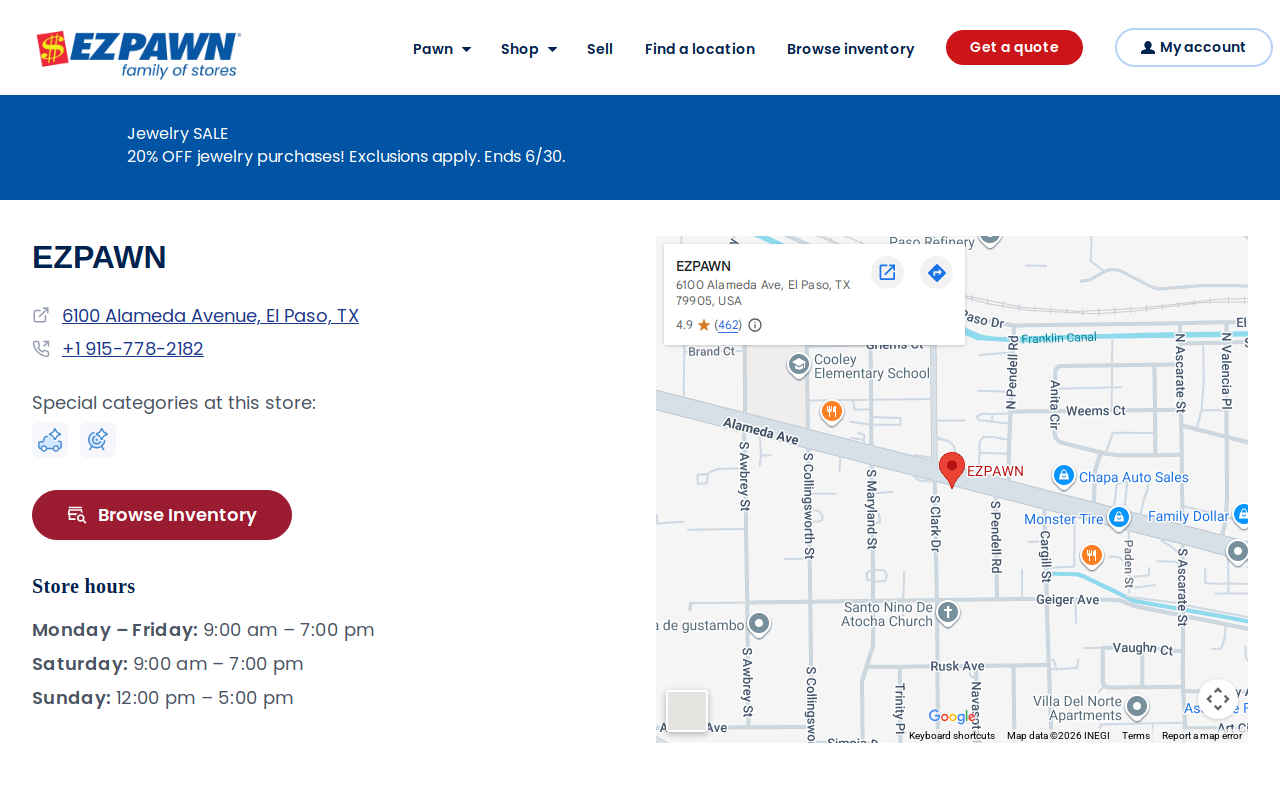Click the rating info icon beside 462 reviews
The width and height of the screenshot is (1280, 800).
point(755,325)
